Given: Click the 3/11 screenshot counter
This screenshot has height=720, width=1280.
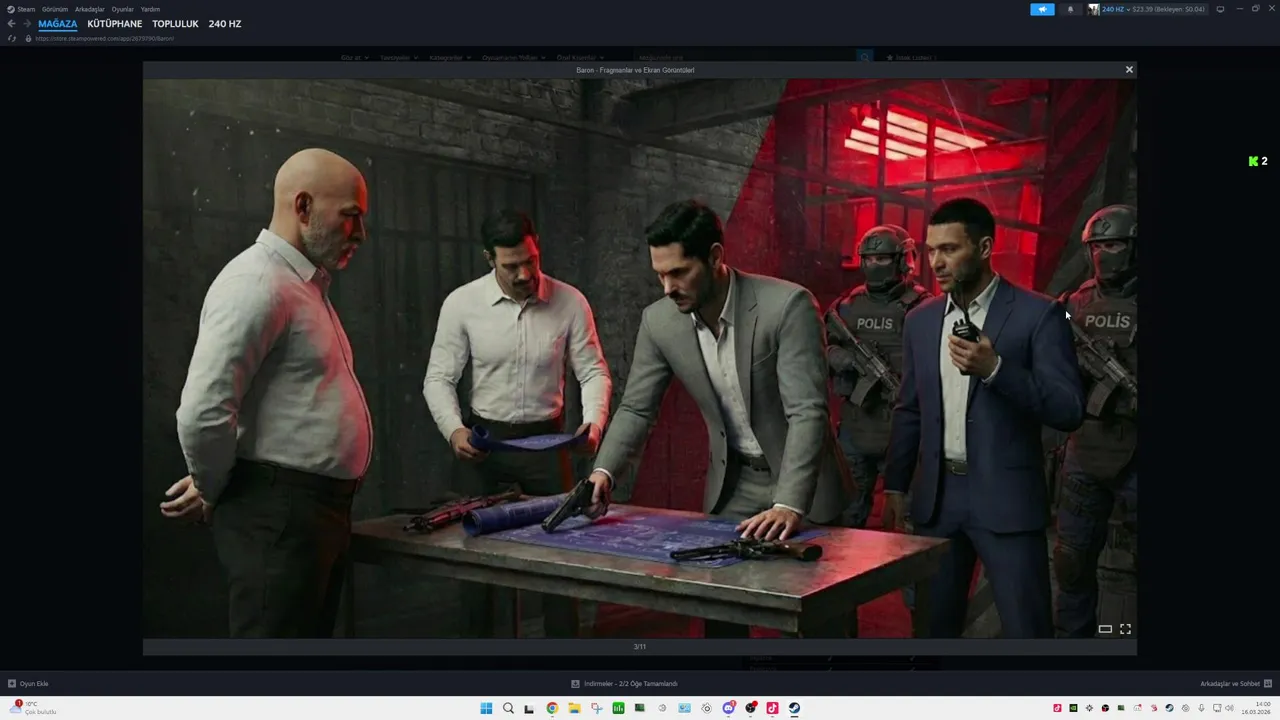Looking at the screenshot, I should [640, 647].
